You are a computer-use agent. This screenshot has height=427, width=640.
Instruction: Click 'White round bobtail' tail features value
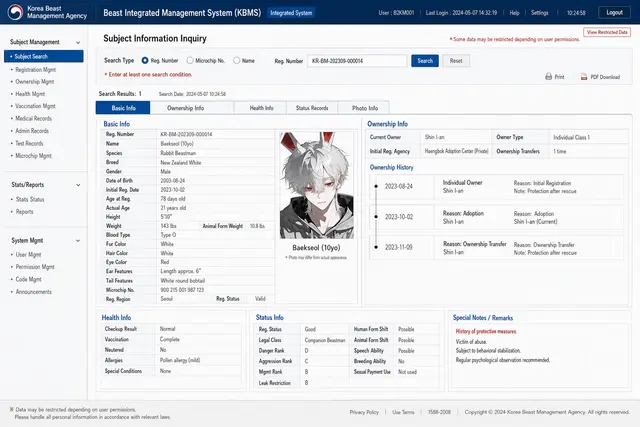point(182,281)
